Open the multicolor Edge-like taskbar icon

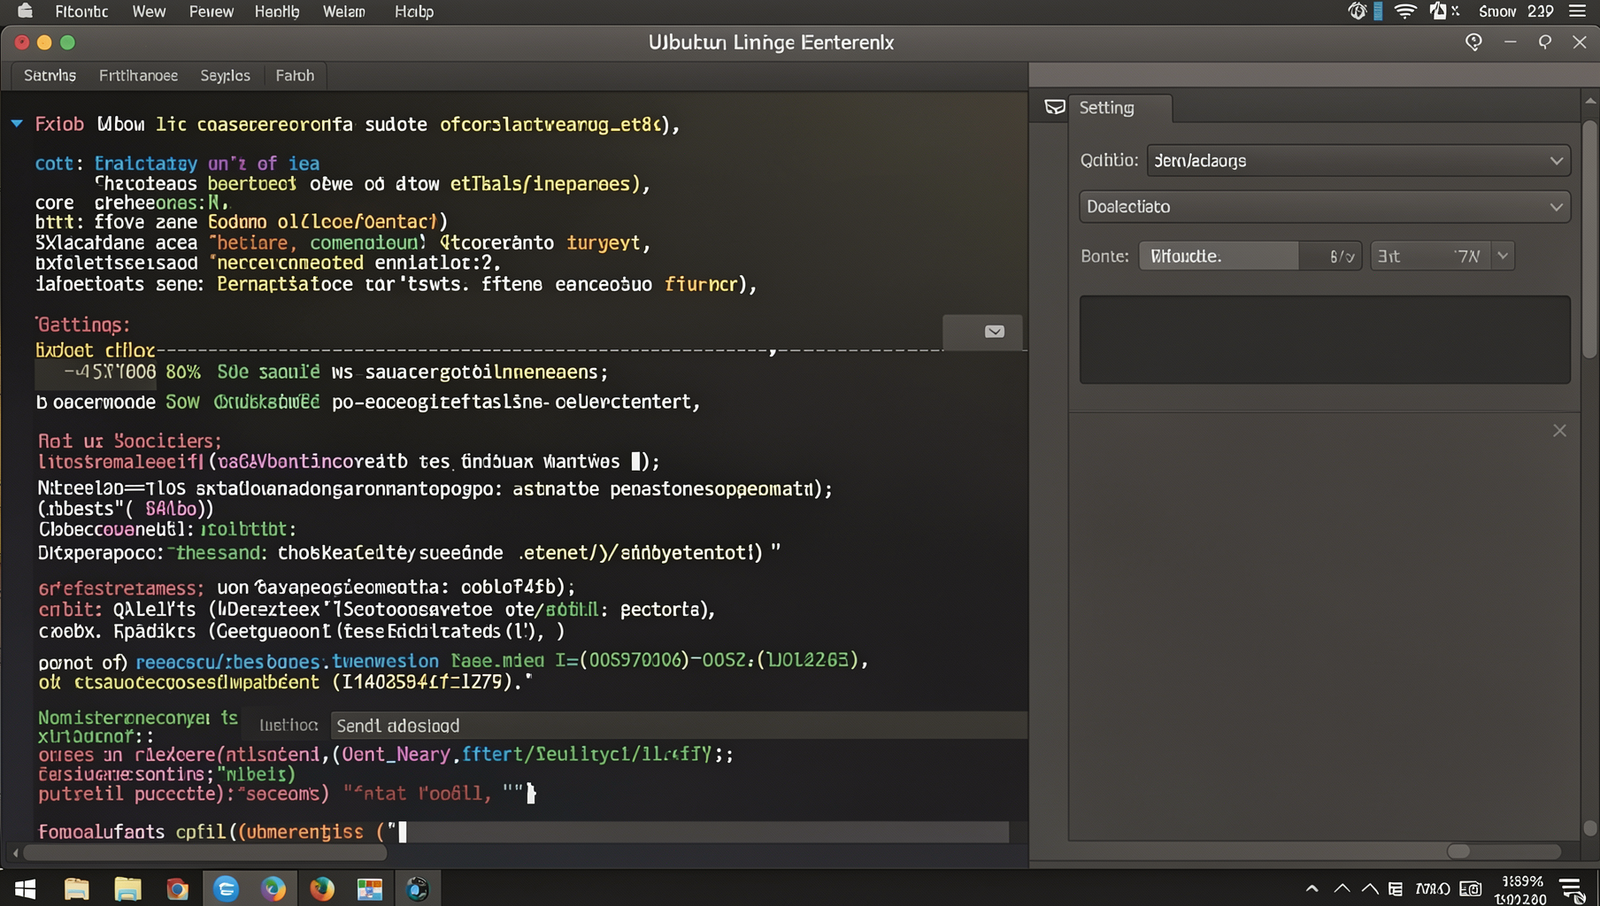(273, 888)
